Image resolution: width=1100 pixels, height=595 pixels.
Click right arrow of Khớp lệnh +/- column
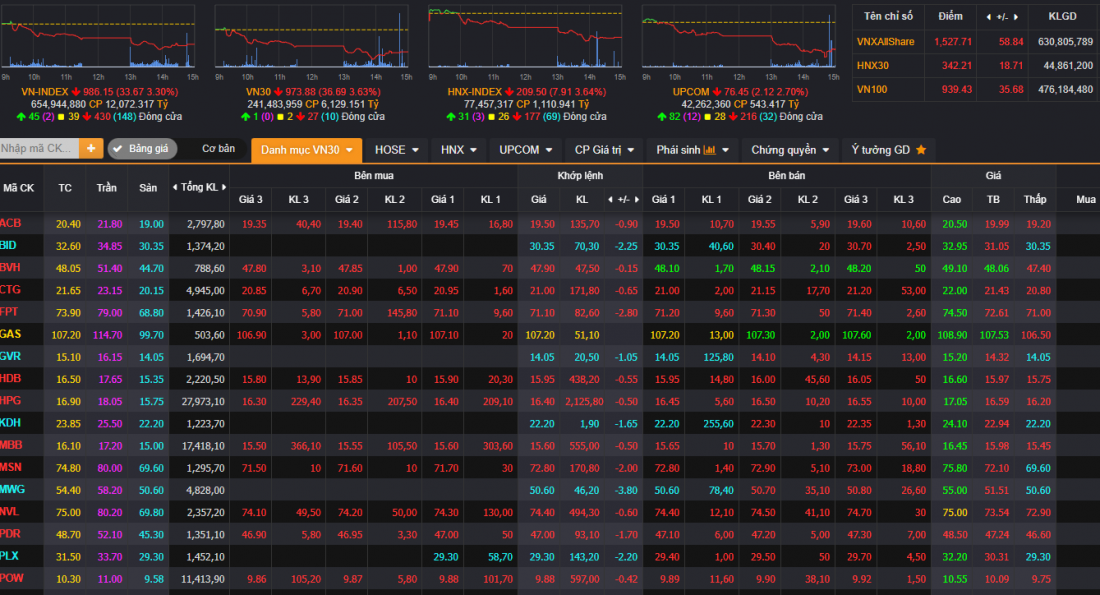click(637, 199)
